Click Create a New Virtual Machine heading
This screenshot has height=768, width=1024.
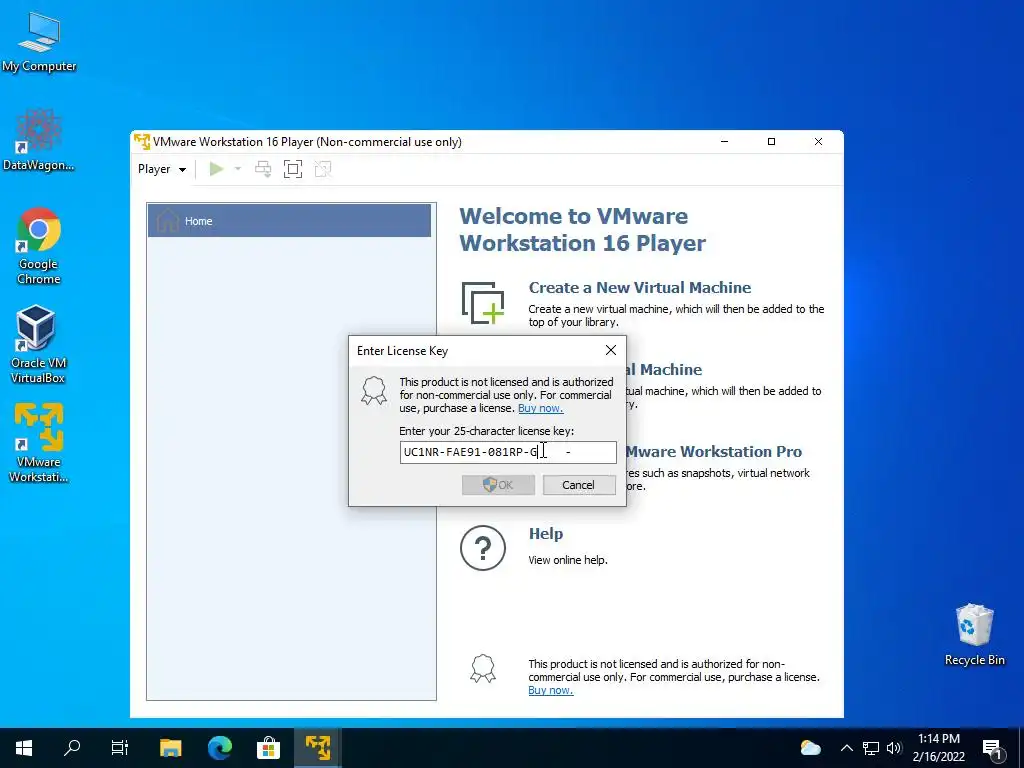[639, 287]
